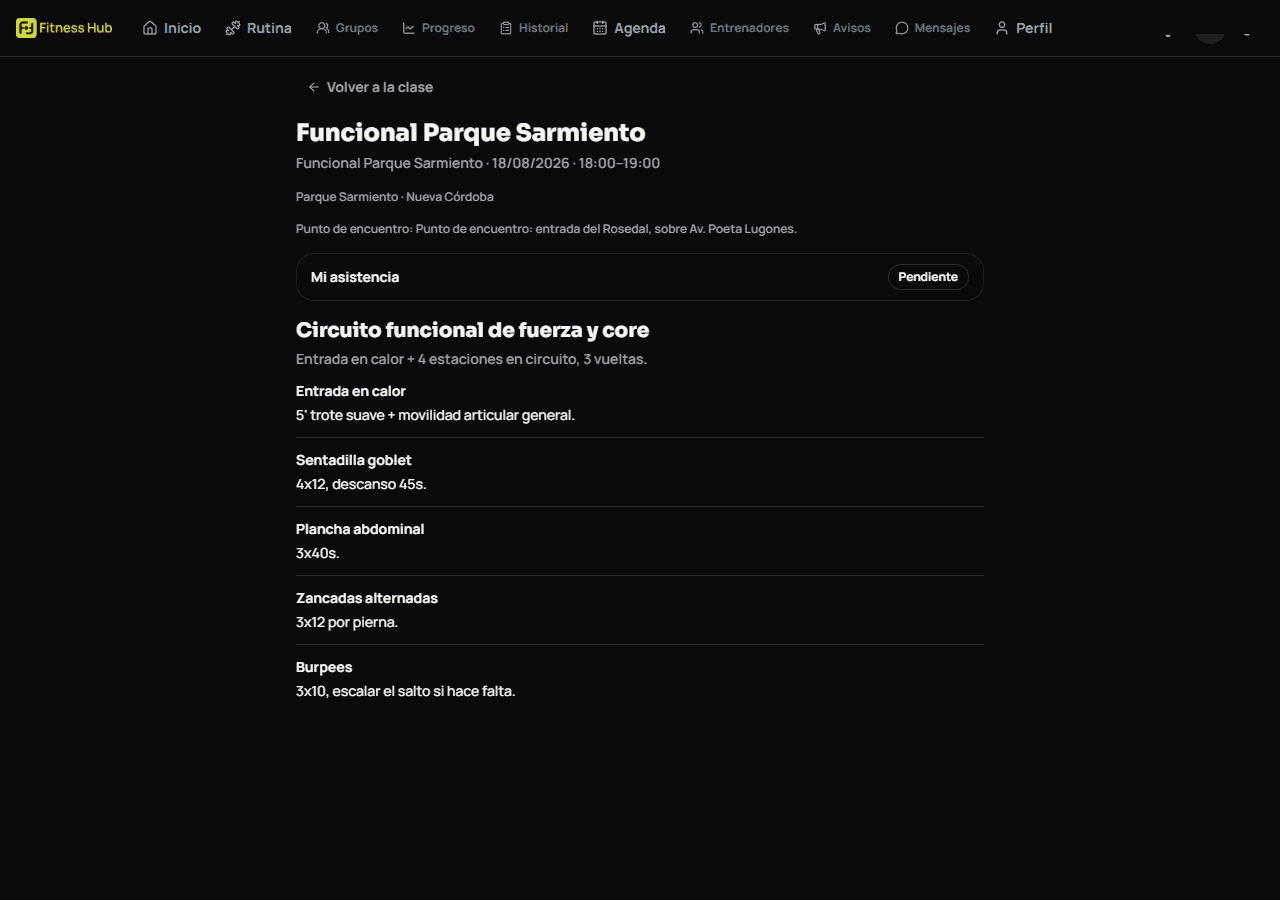
Task: Click the line chart icon beside Progreso
Action: click(409, 28)
